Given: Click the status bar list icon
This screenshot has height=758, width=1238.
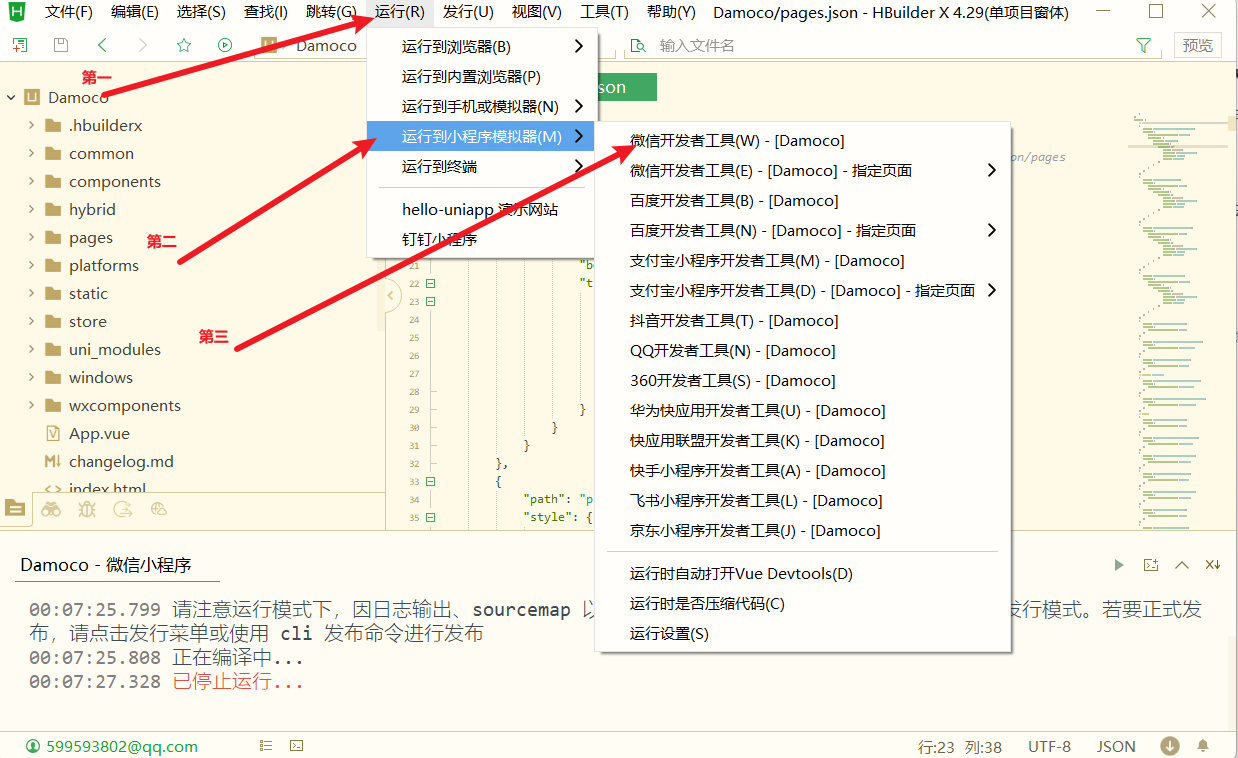Looking at the screenshot, I should pyautogui.click(x=266, y=746).
